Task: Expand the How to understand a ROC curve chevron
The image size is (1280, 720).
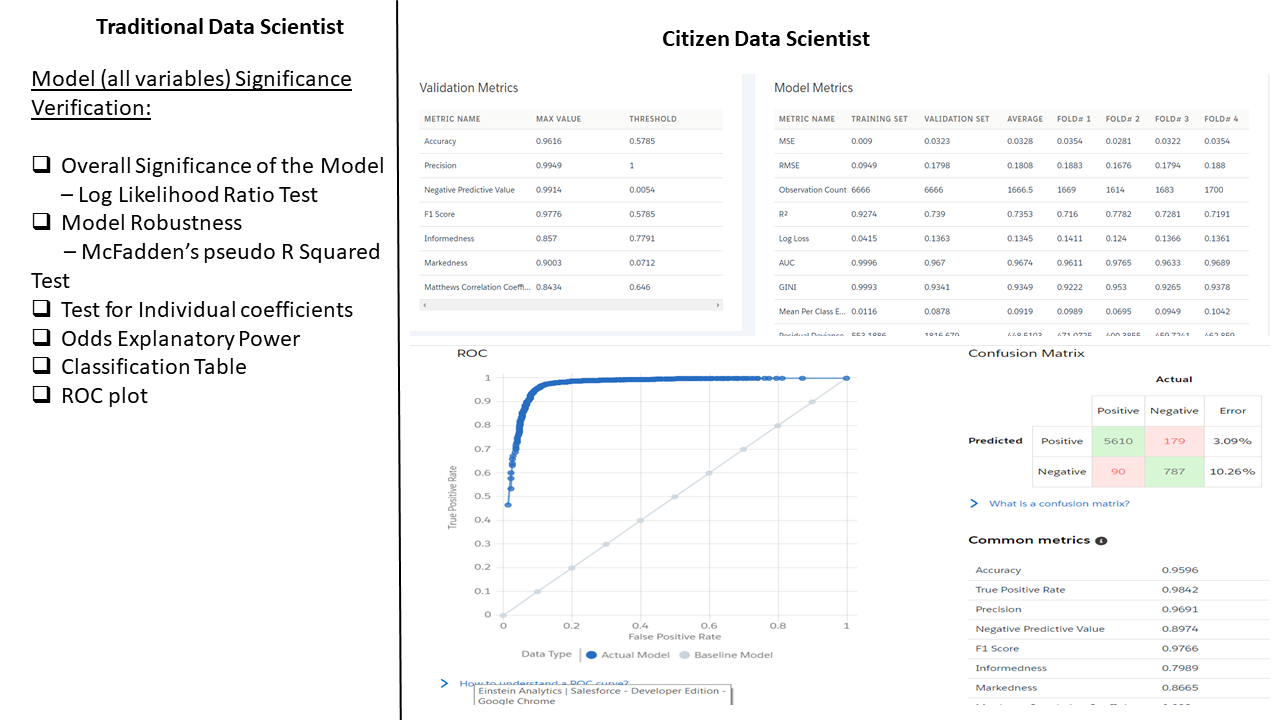Action: click(x=445, y=683)
